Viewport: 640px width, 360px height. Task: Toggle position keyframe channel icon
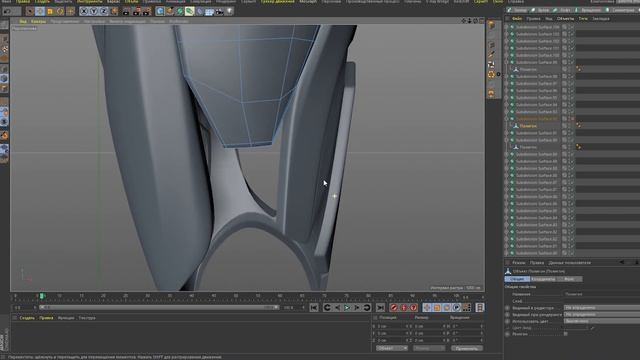(x=427, y=308)
